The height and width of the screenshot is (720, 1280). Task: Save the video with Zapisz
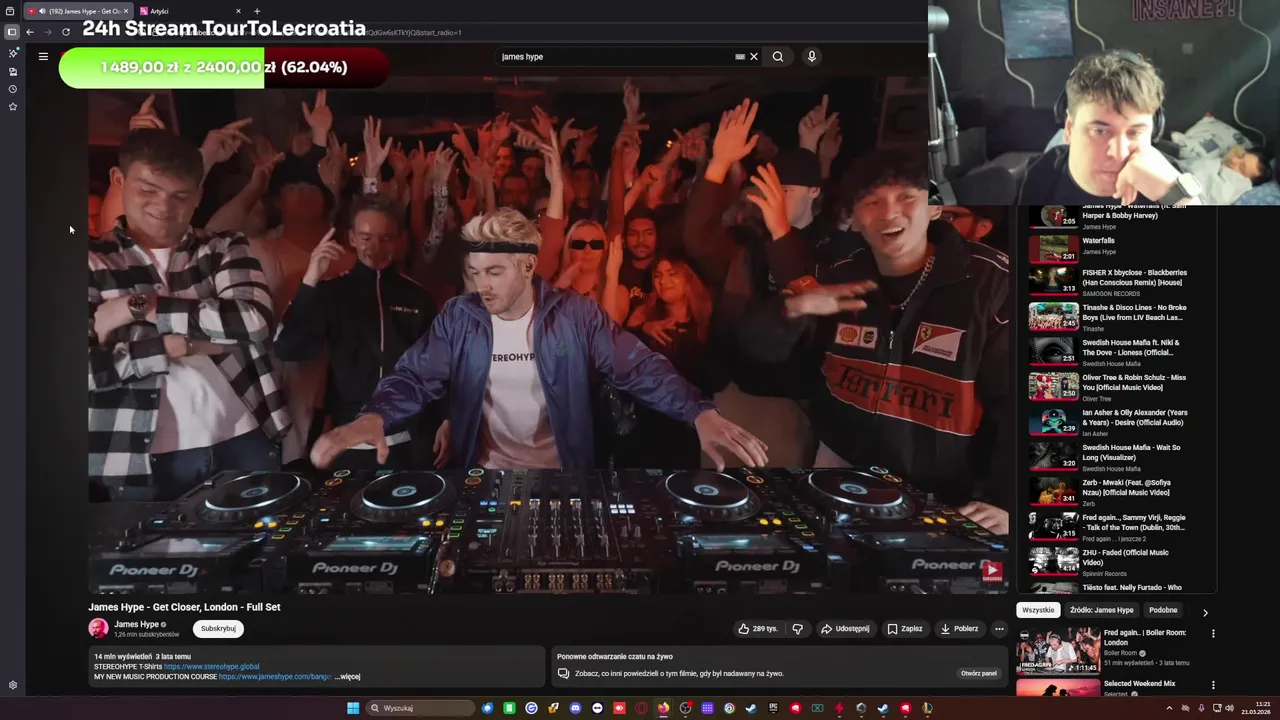point(905,629)
